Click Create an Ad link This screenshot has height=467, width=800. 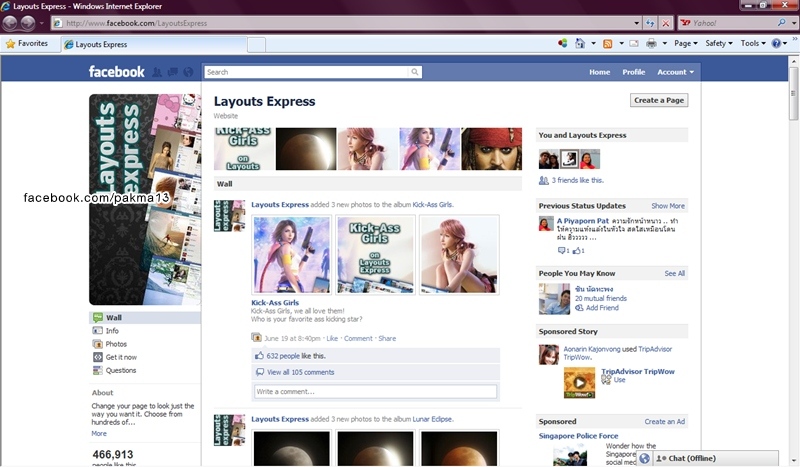pos(664,422)
